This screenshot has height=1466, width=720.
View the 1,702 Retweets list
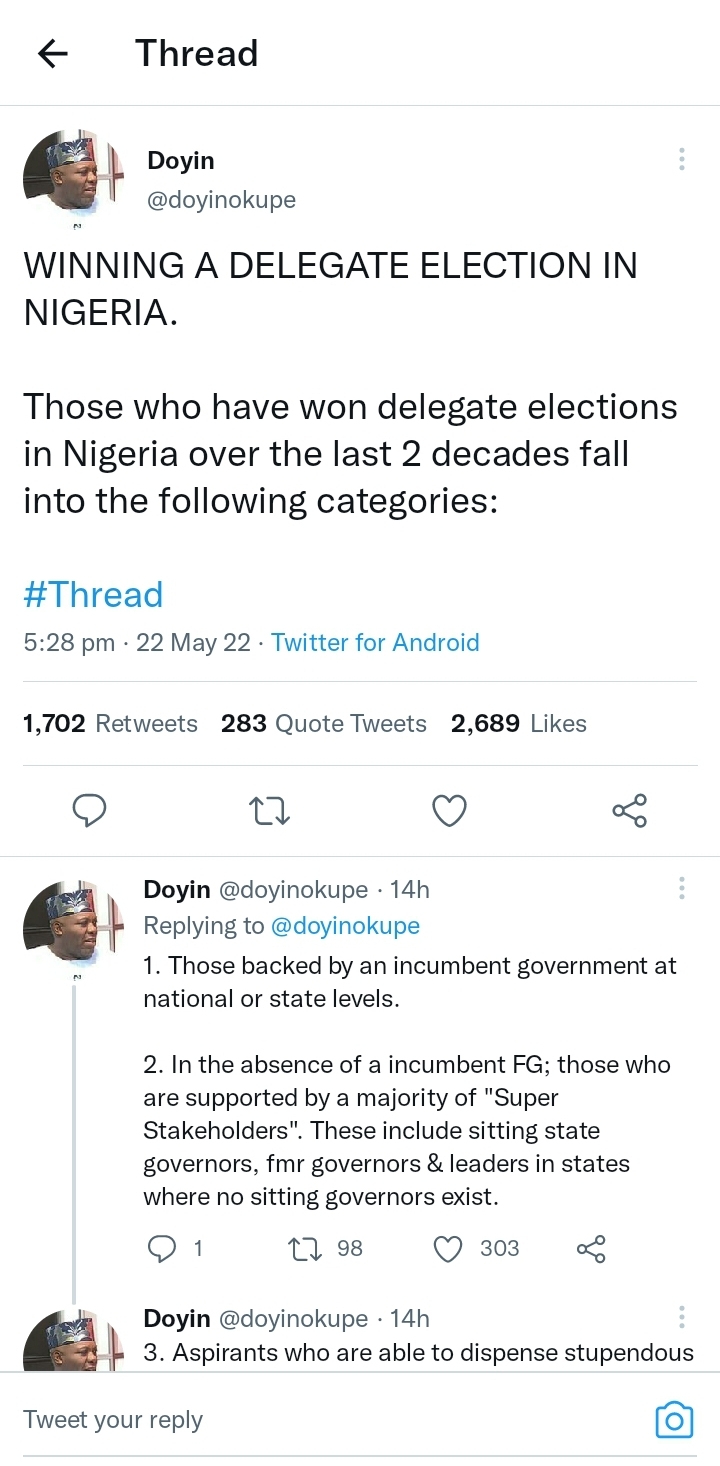click(x=110, y=724)
